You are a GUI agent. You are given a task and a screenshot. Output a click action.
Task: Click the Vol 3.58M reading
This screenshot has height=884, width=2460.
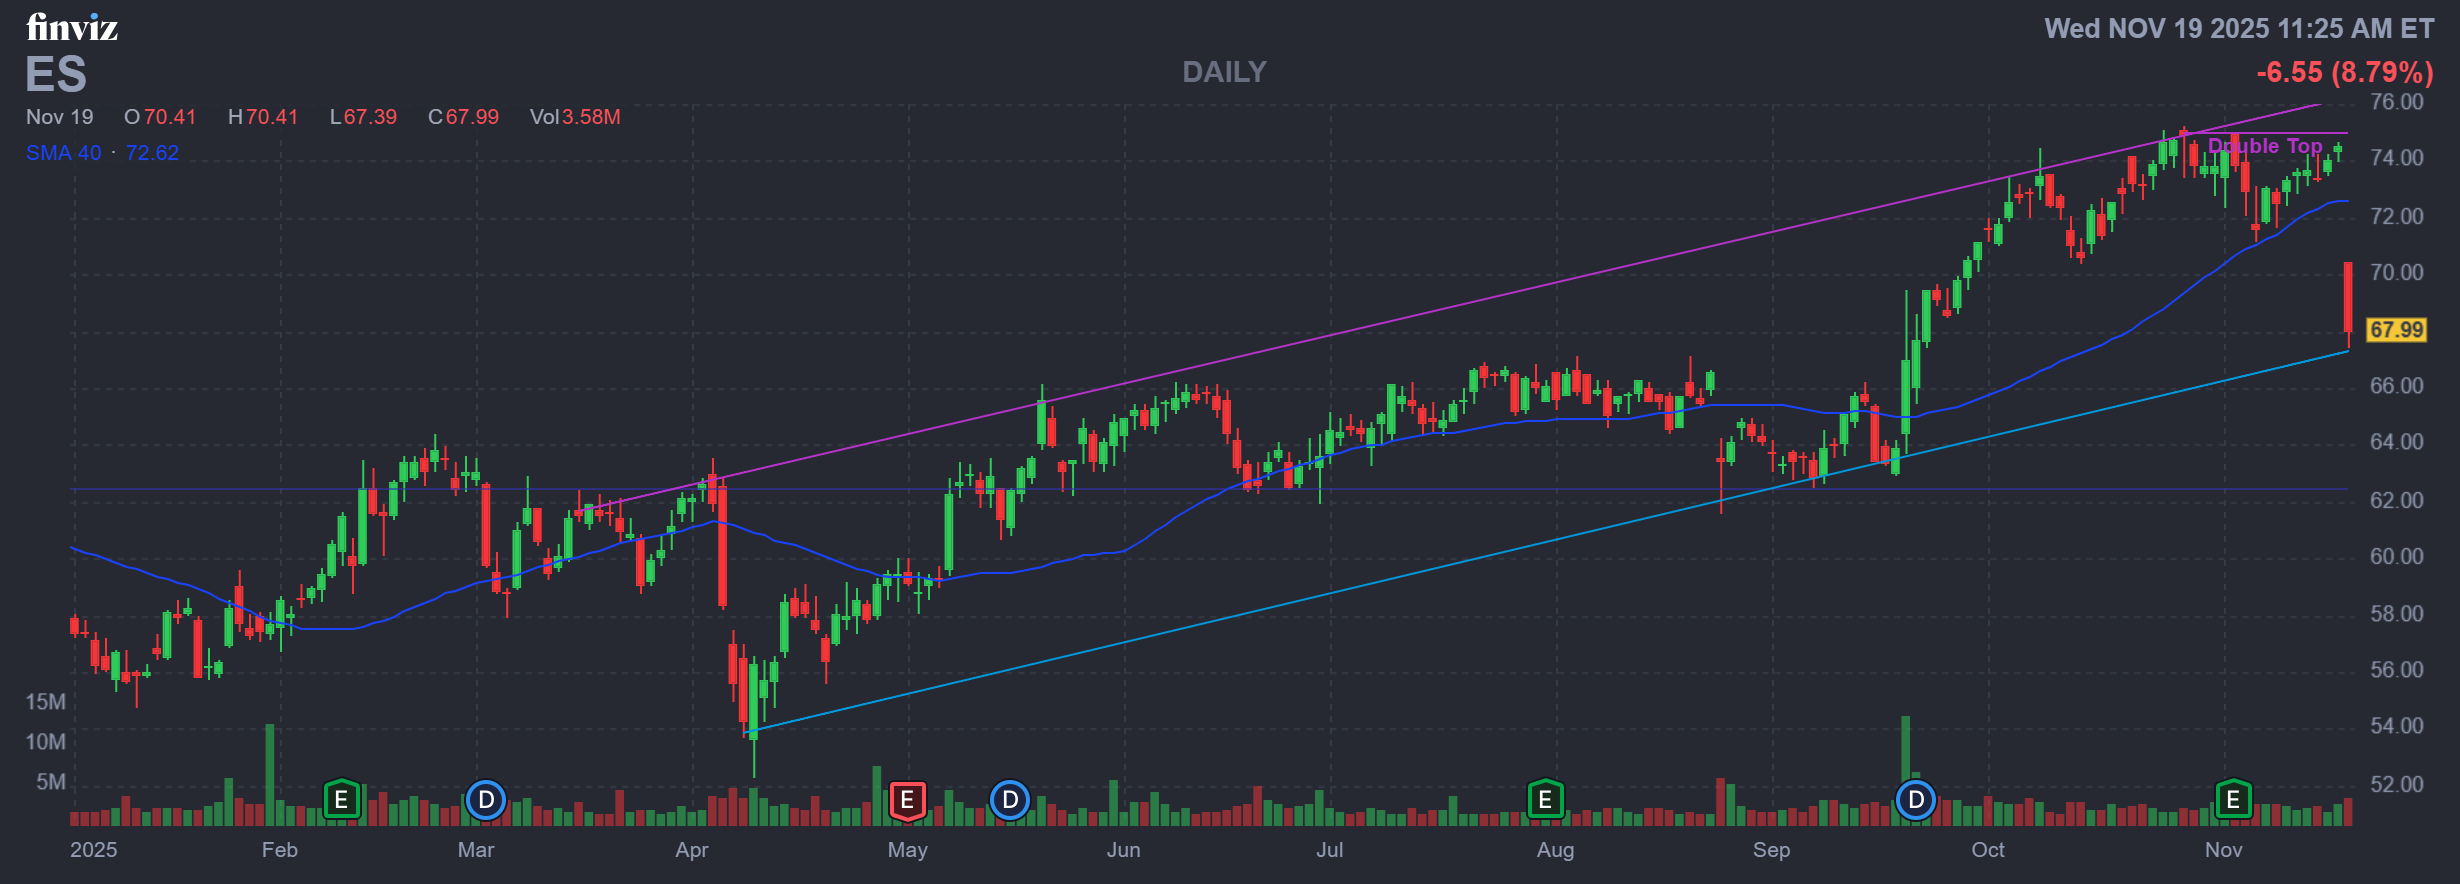(575, 117)
